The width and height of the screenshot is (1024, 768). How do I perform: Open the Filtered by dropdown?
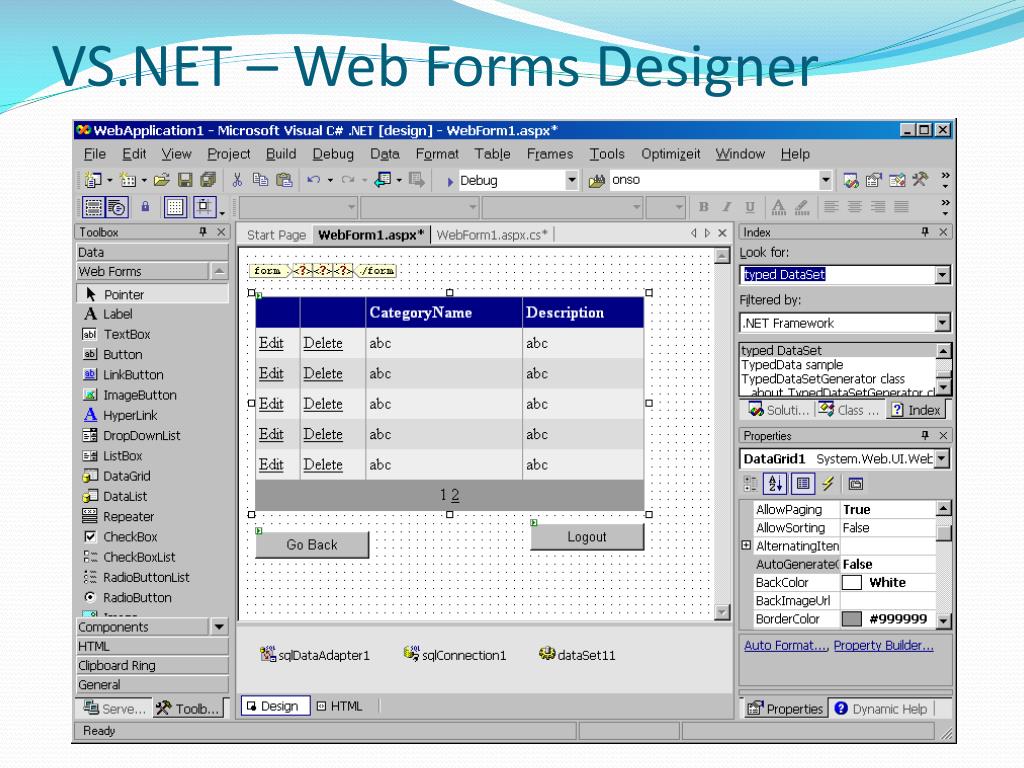pyautogui.click(x=942, y=323)
